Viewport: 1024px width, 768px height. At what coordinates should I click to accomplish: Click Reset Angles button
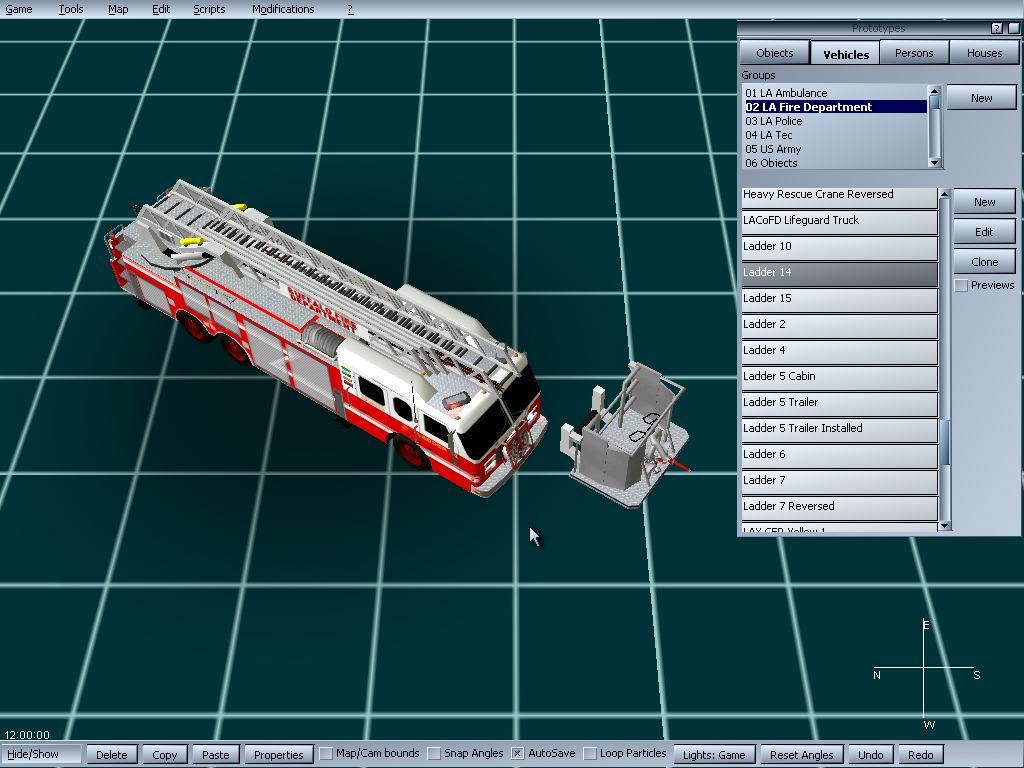[x=801, y=754]
